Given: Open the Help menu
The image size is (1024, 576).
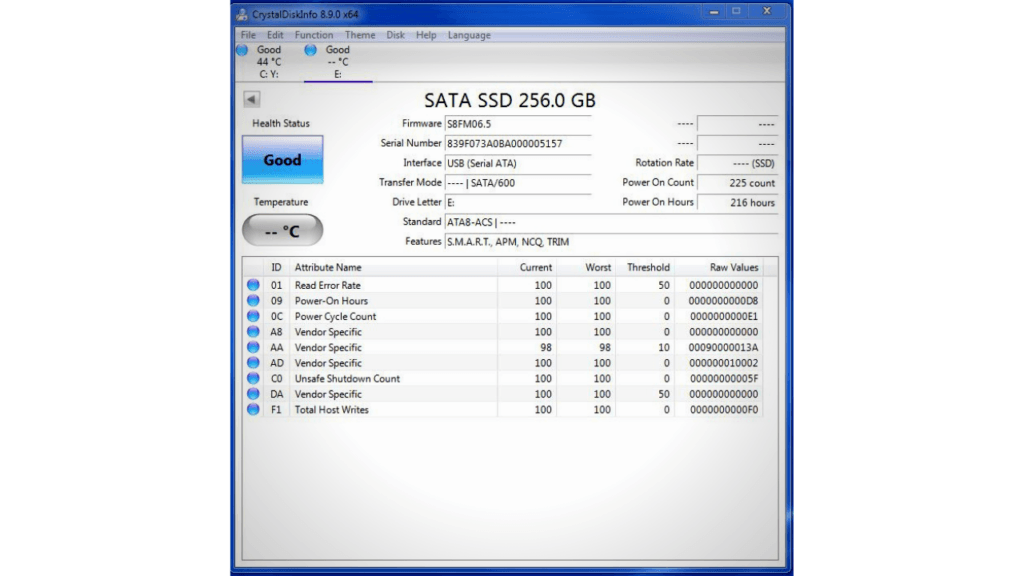Looking at the screenshot, I should click(426, 35).
